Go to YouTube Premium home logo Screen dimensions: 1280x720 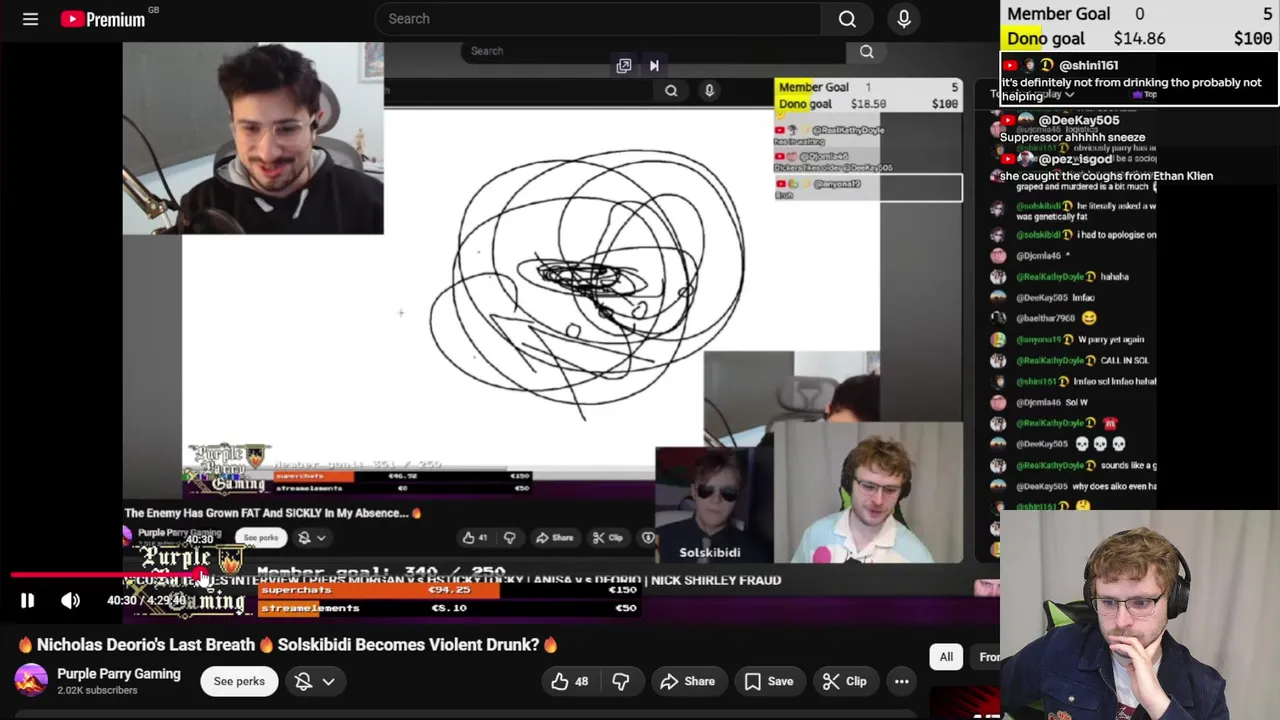pos(102,19)
